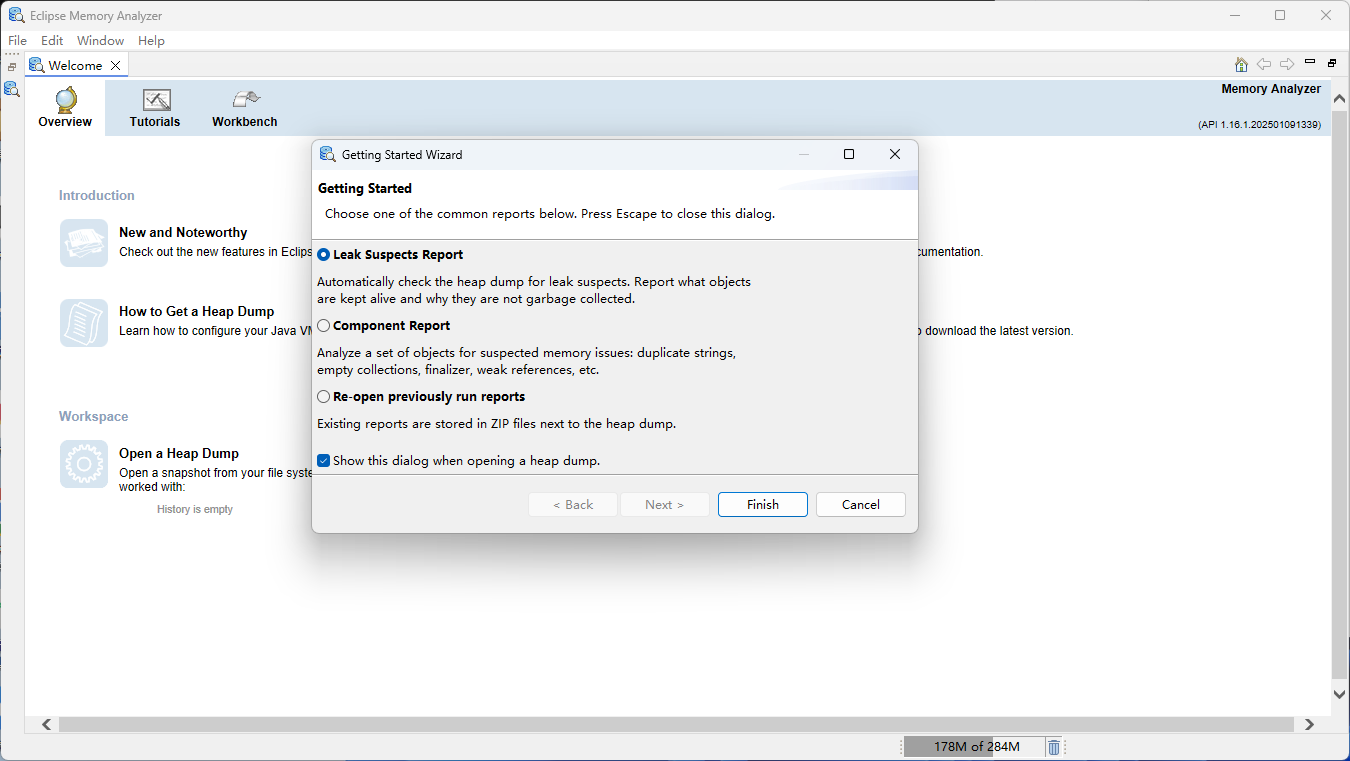The image size is (1350, 761).
Task: Click the heap dump icon in left sidebar
Action: pos(12,89)
